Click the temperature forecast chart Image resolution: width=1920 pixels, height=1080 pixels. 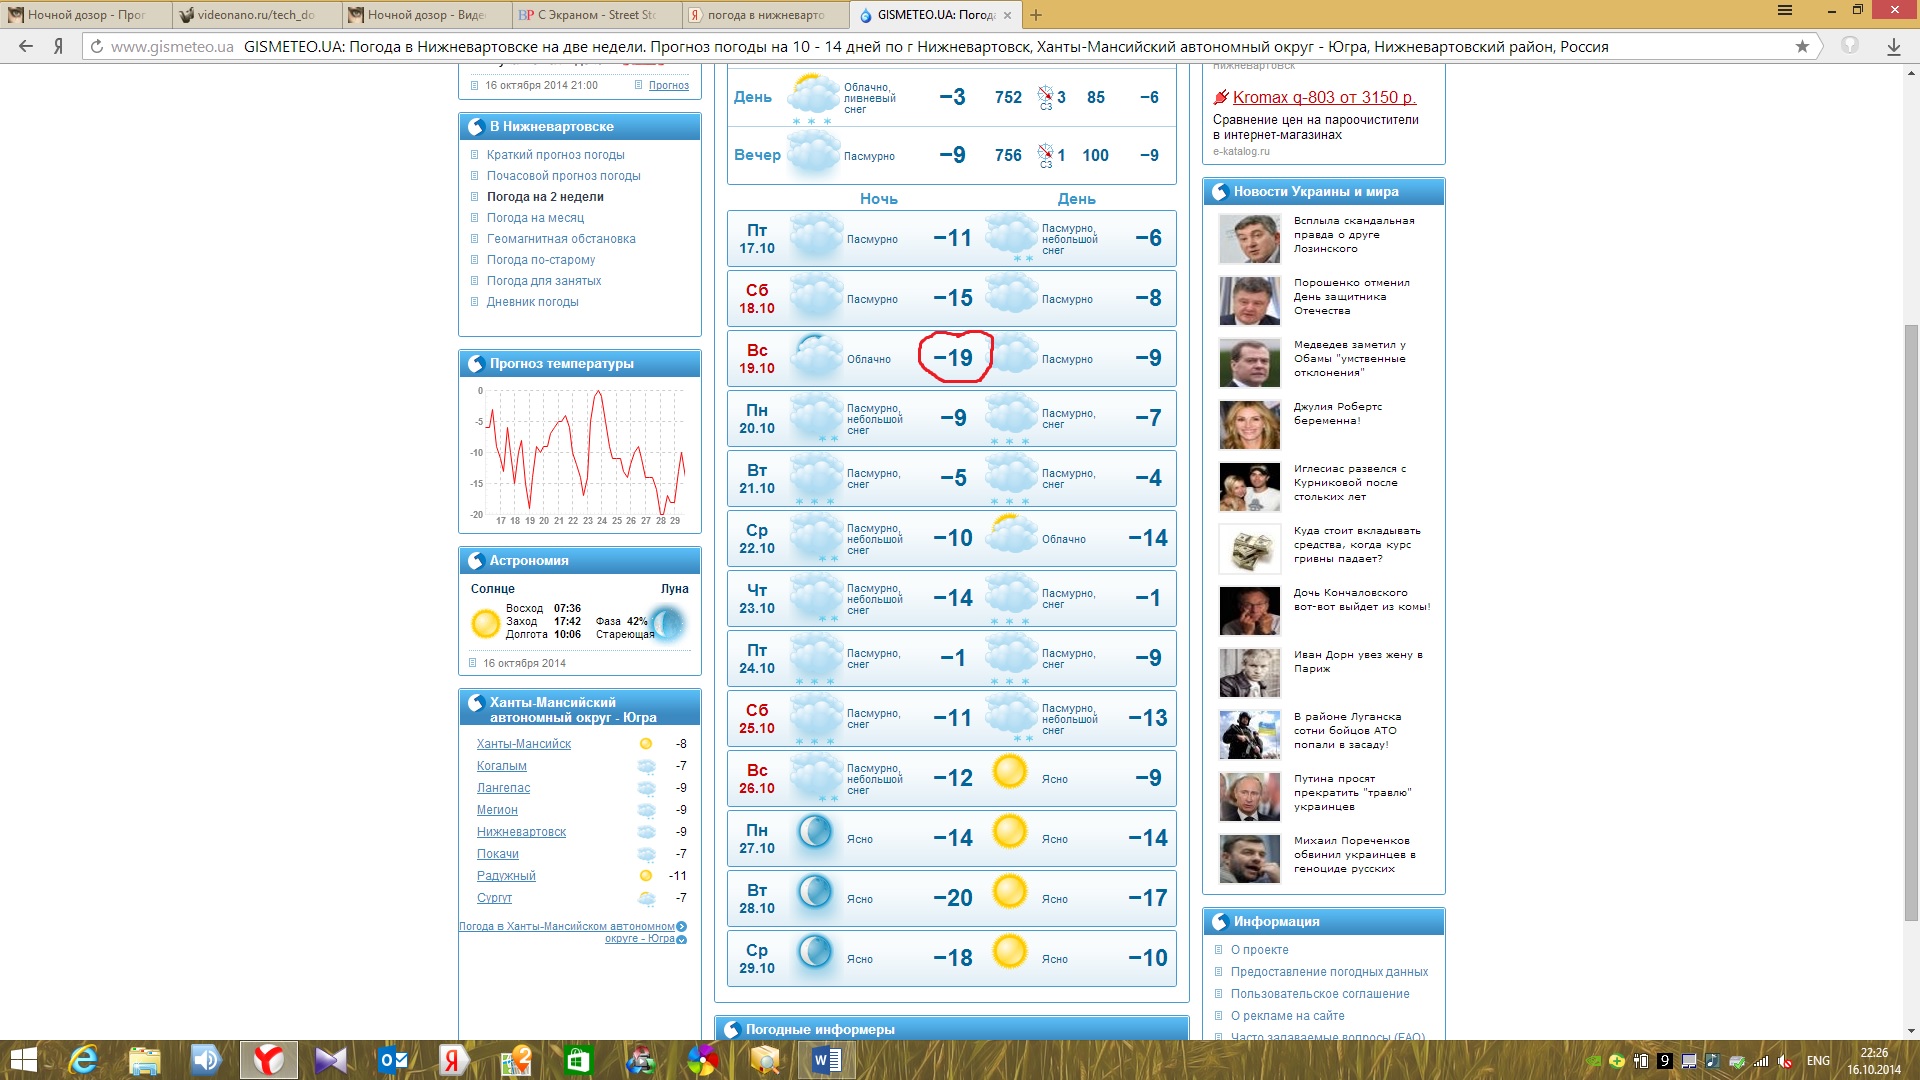pos(580,453)
